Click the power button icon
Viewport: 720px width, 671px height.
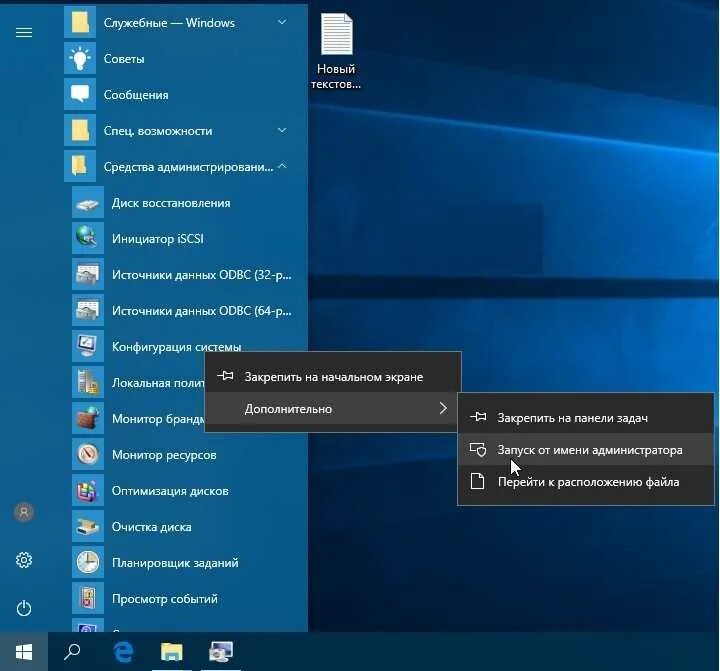click(24, 608)
